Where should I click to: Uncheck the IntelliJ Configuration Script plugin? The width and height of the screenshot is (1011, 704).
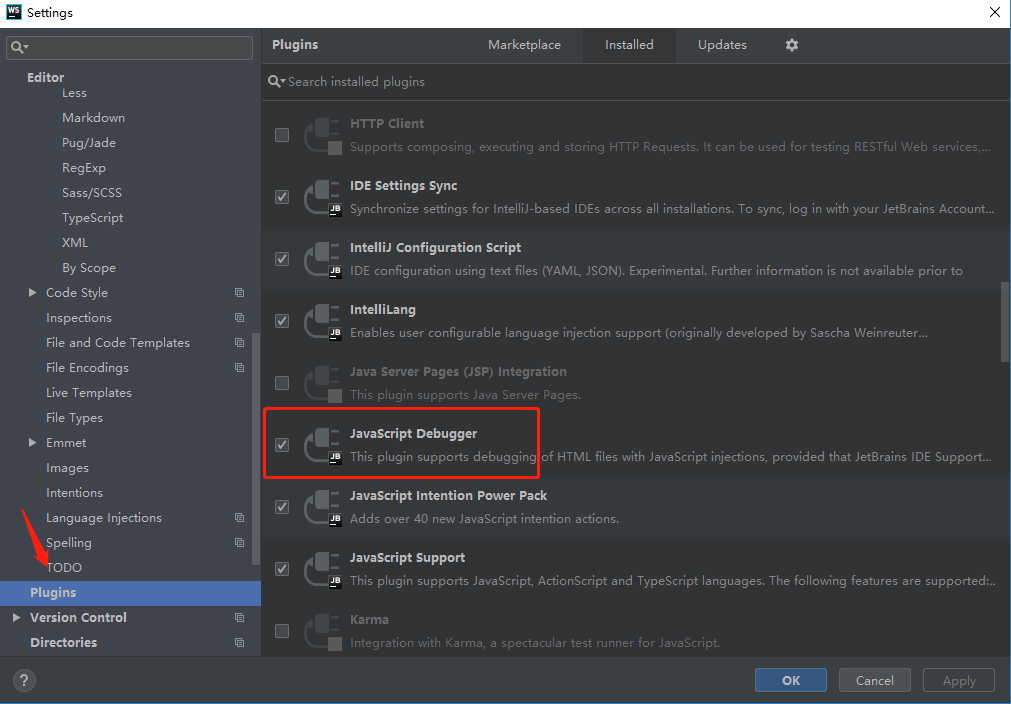pyautogui.click(x=282, y=259)
